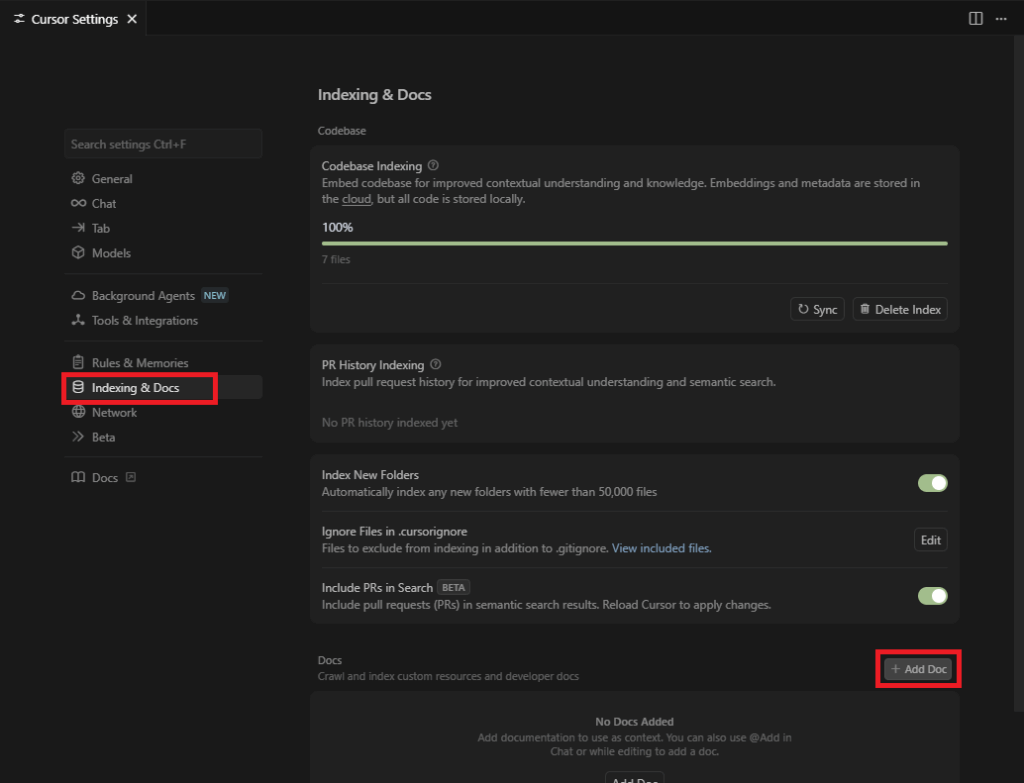Edit the .cursorignore files

point(931,540)
